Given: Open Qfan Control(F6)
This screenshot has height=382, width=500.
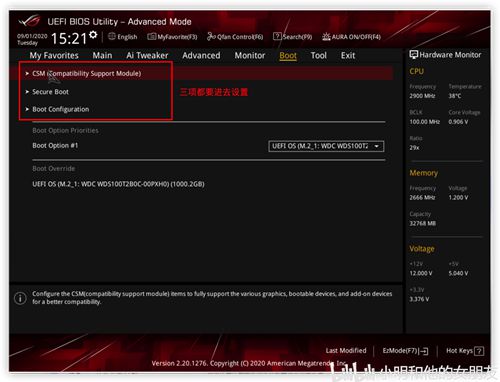Looking at the screenshot, I should (x=235, y=37).
